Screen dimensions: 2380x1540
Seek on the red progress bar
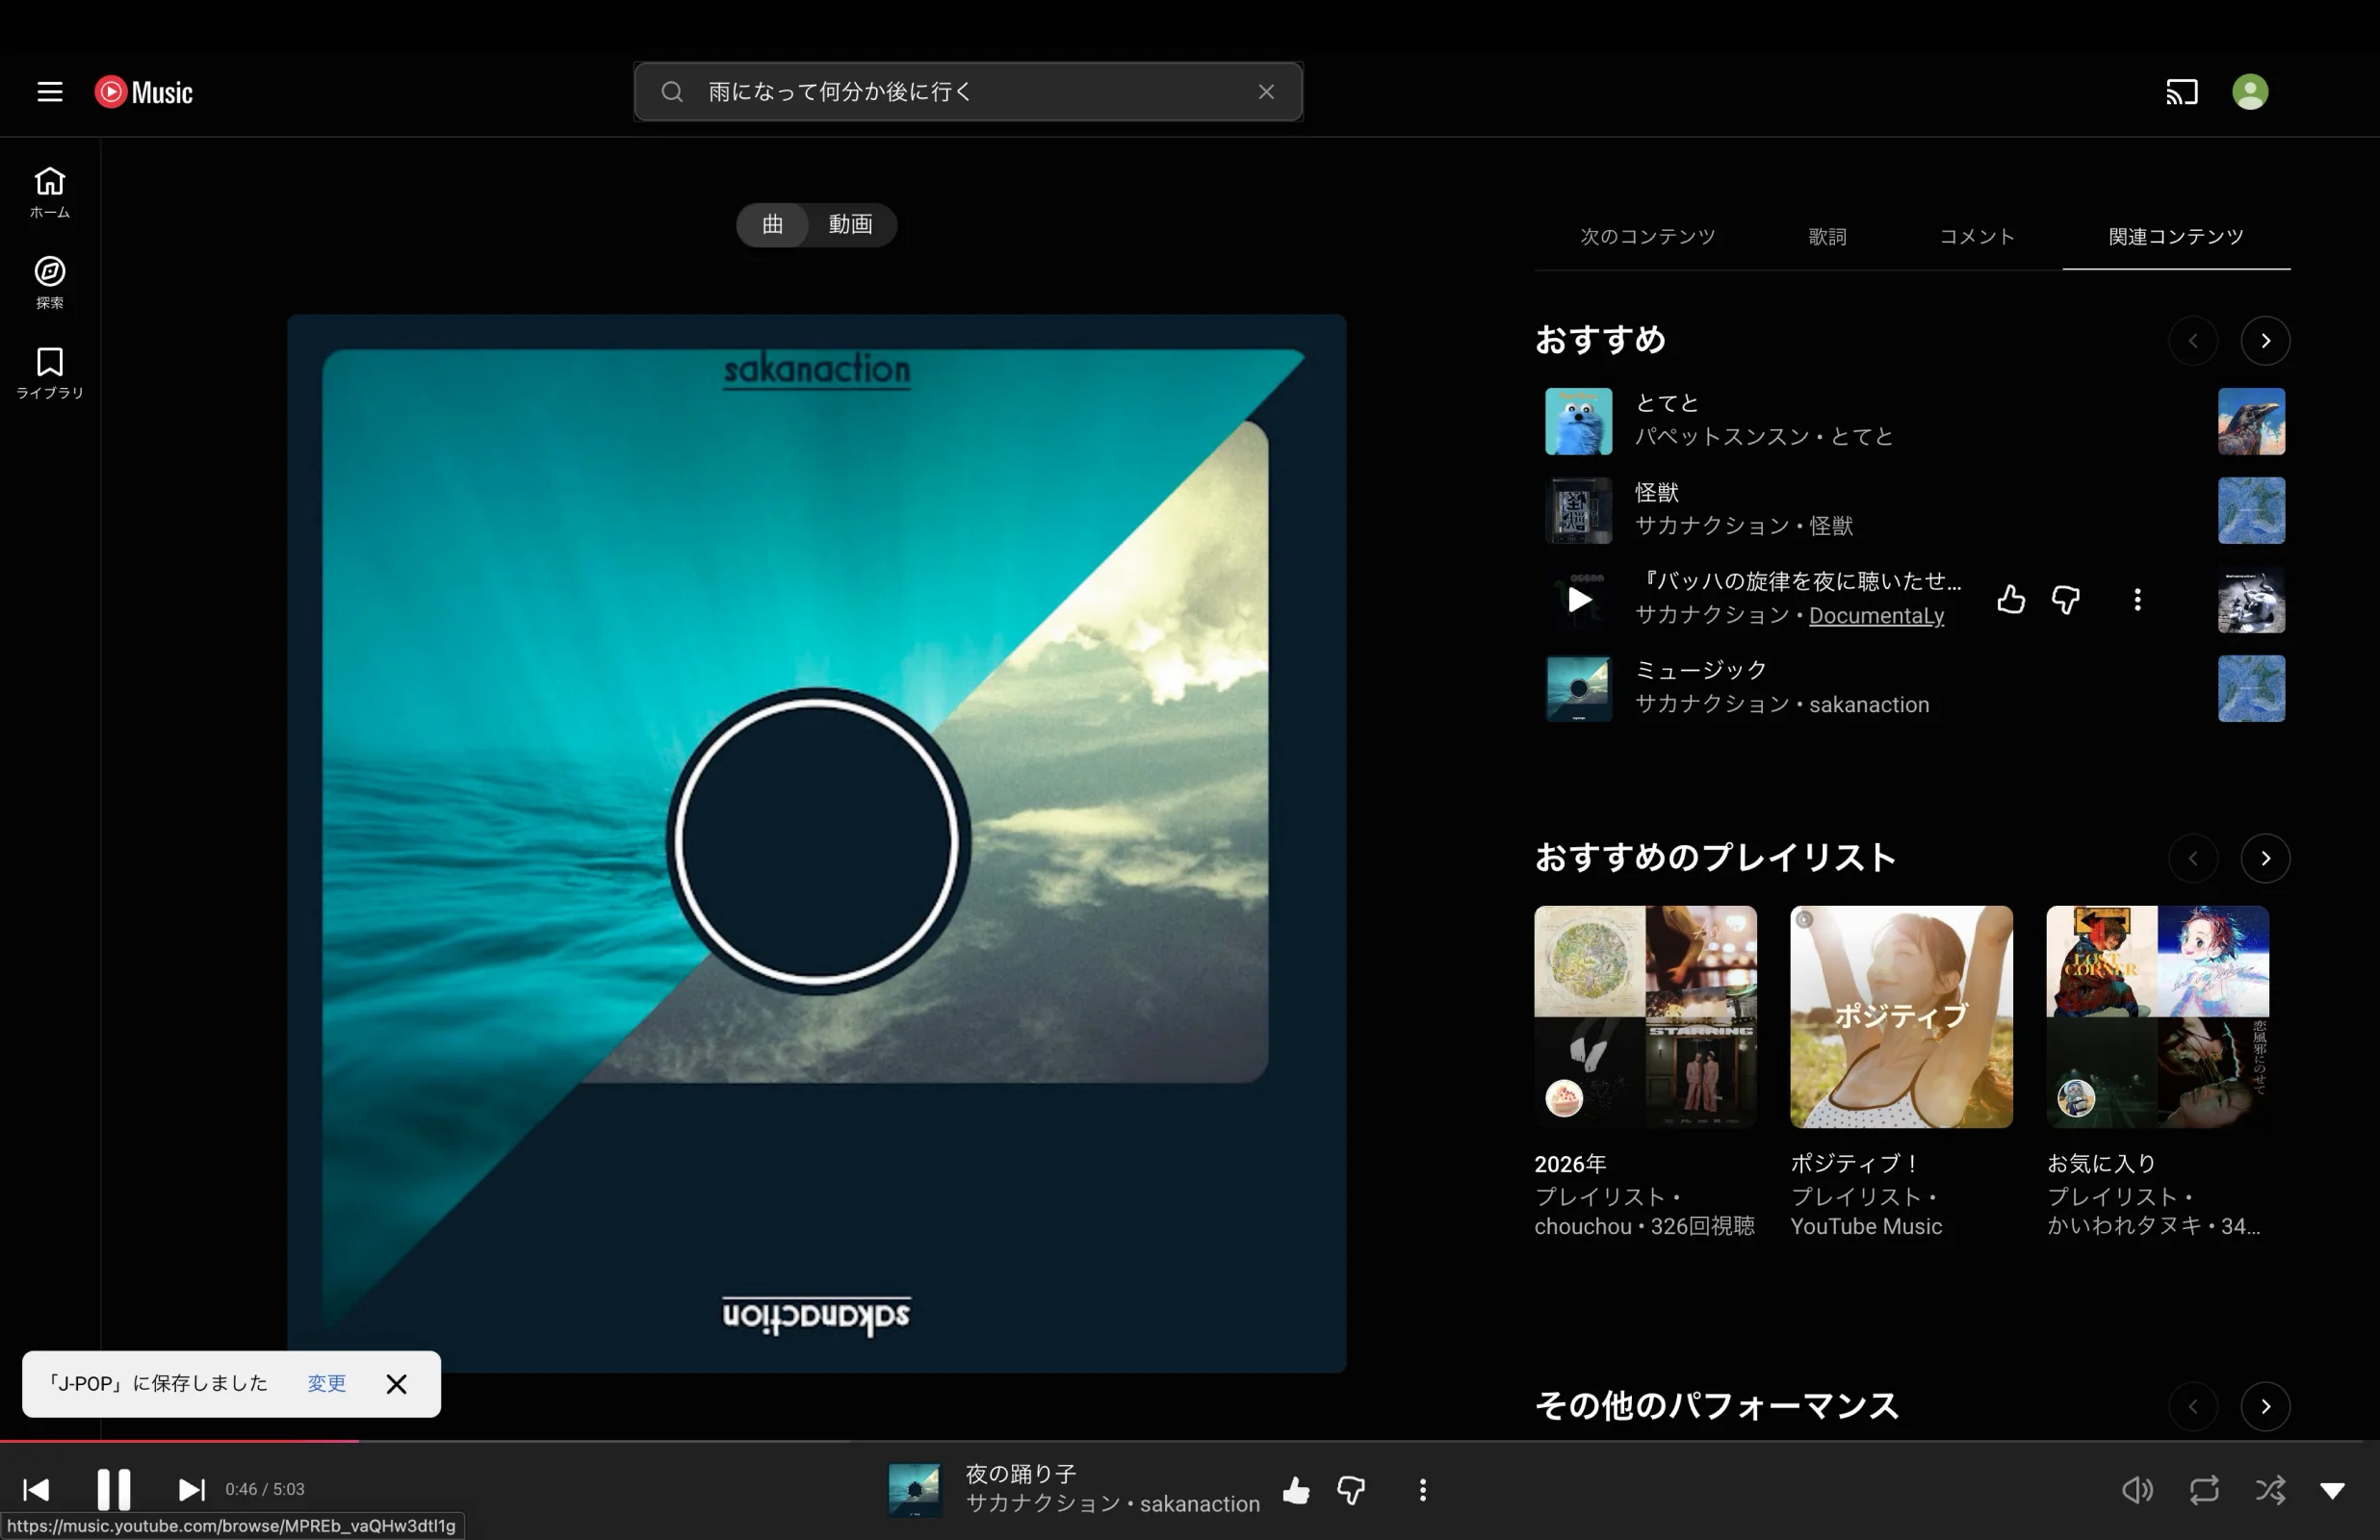179,1441
